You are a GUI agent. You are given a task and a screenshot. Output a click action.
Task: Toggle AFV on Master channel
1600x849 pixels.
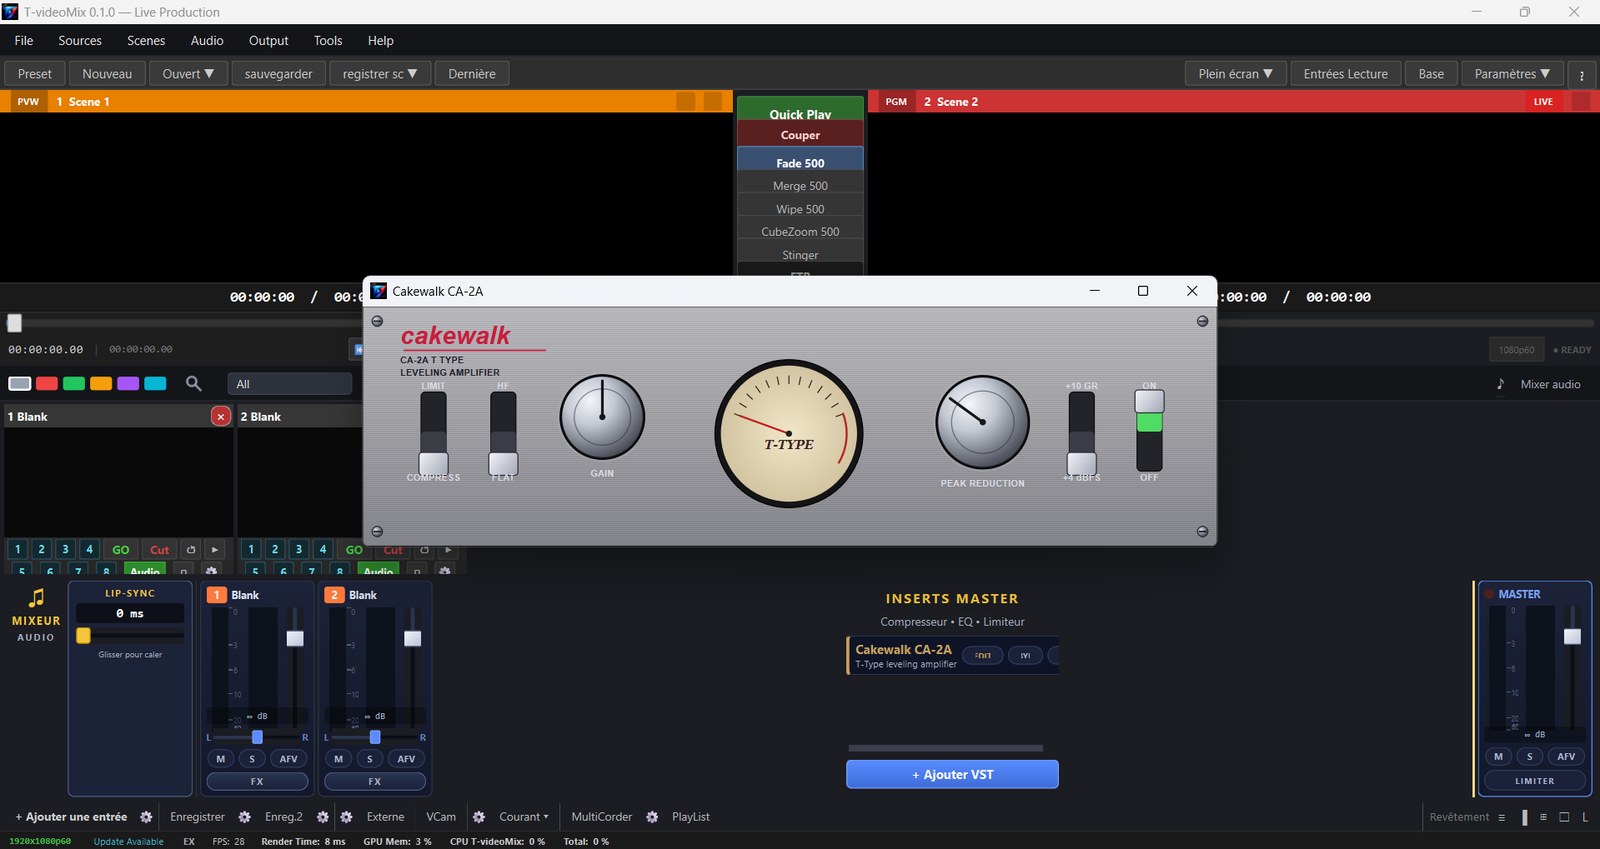[1566, 757]
